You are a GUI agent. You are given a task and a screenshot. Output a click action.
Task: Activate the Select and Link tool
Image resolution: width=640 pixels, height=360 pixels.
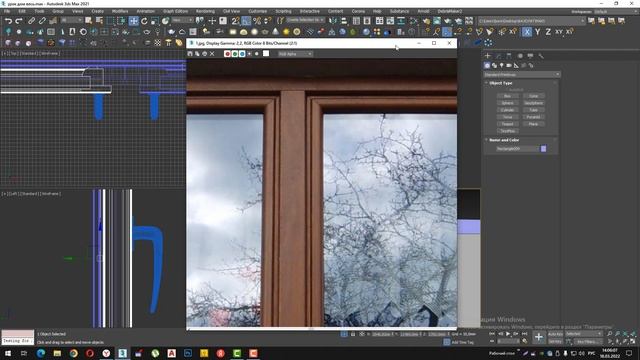(x=31, y=20)
